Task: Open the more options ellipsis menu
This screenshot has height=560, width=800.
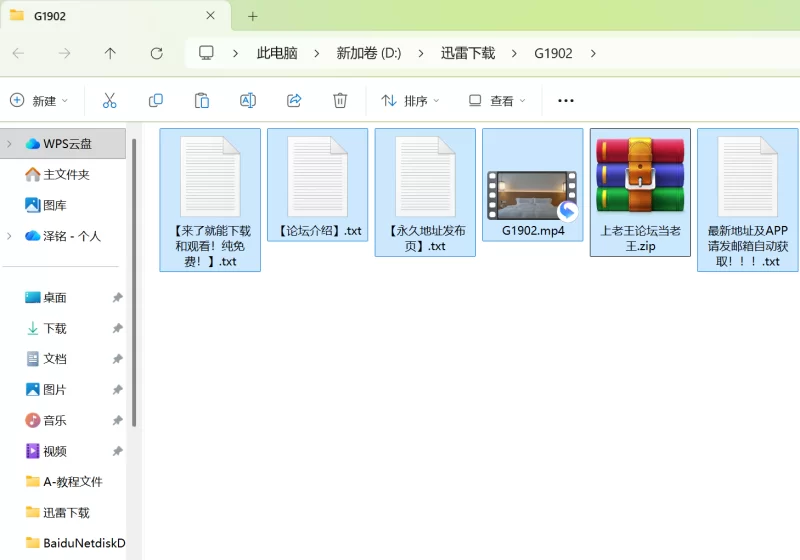Action: point(566,100)
